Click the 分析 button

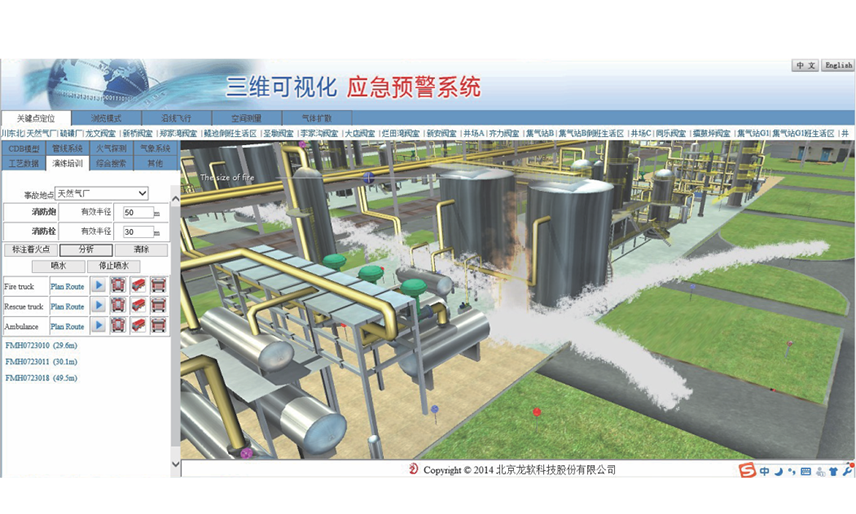(85, 249)
